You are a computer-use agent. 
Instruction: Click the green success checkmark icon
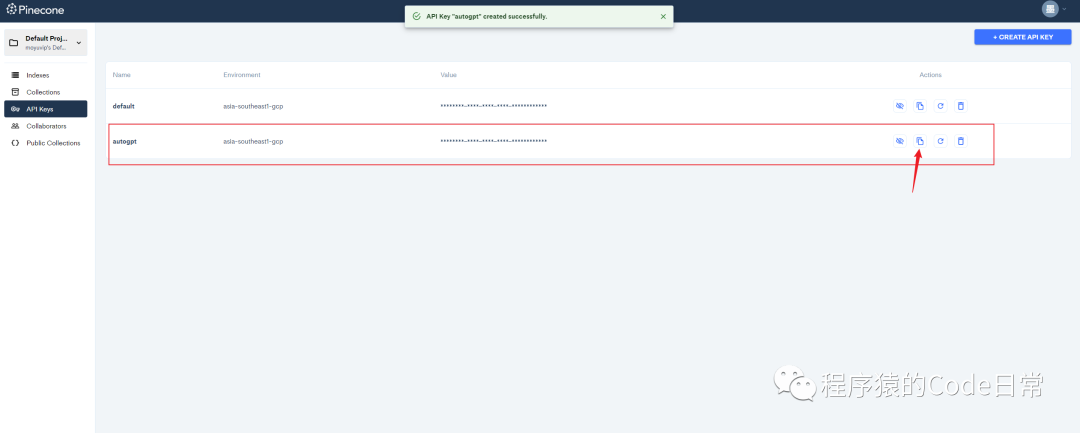(x=416, y=16)
